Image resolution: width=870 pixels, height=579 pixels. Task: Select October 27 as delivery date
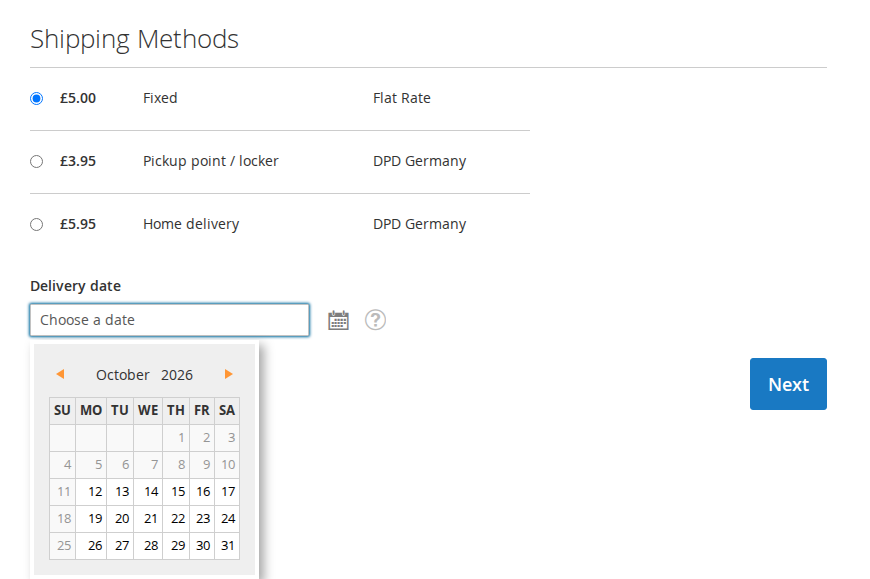click(120, 546)
